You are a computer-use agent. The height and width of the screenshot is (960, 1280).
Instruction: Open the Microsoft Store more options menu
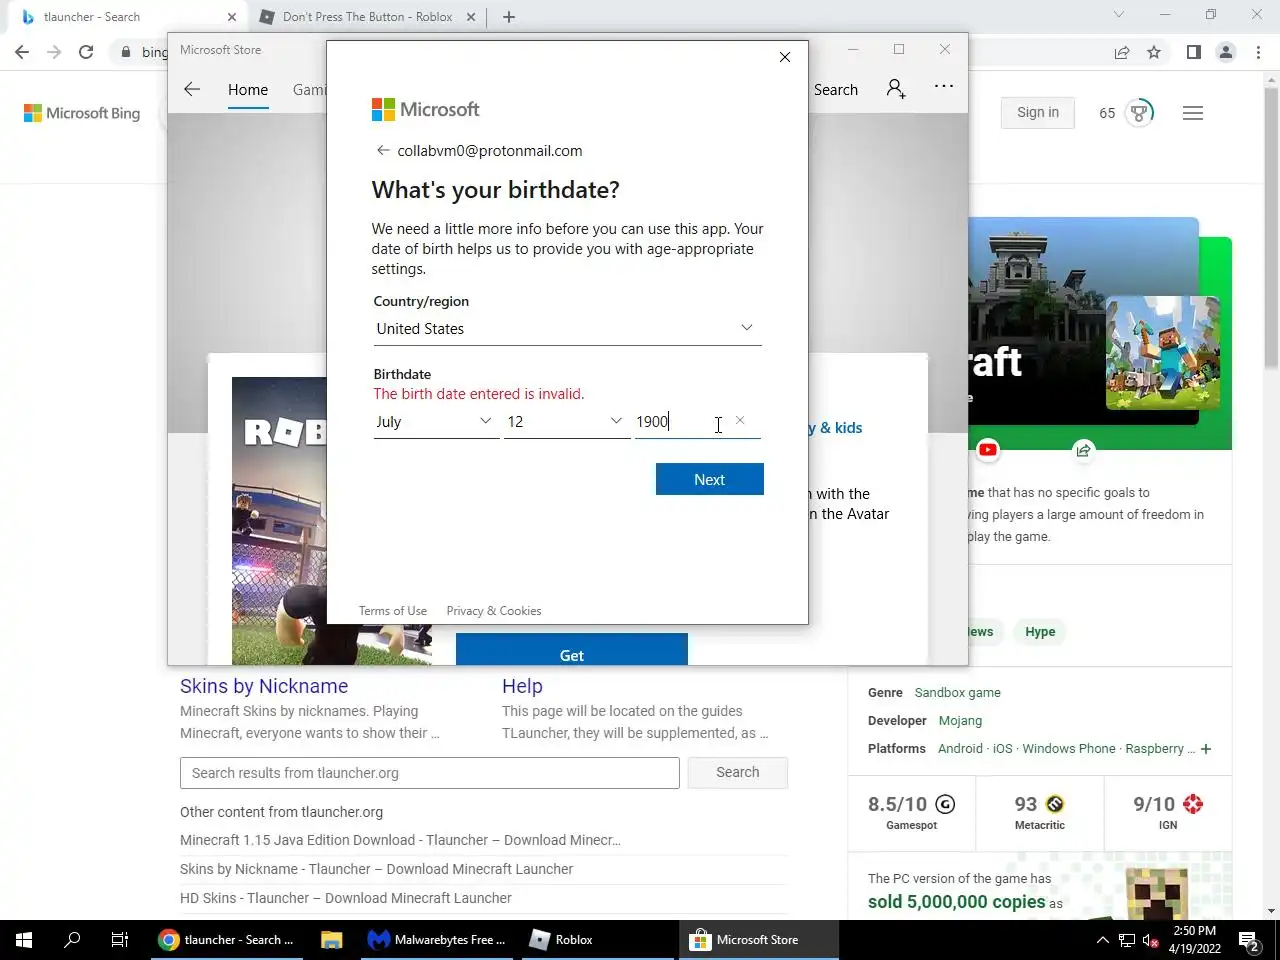click(x=944, y=87)
